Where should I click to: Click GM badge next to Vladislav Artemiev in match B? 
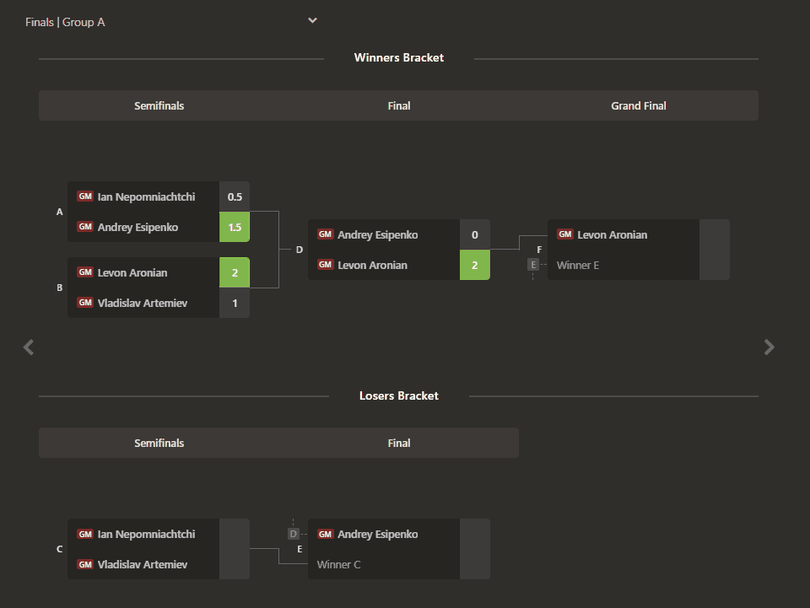(85, 303)
